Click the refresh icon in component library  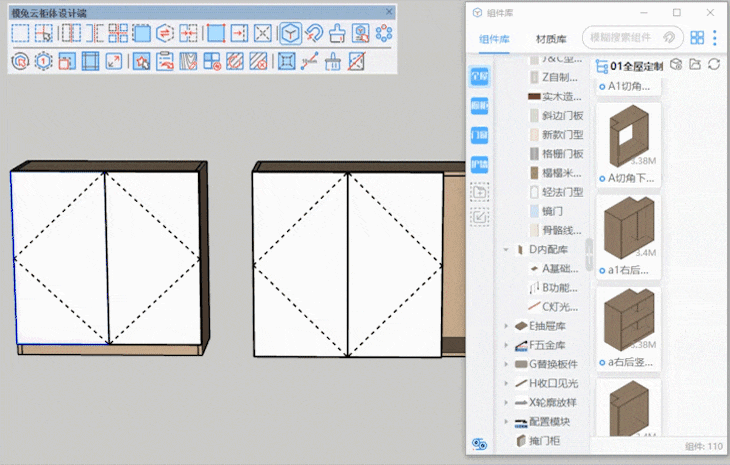tap(714, 65)
